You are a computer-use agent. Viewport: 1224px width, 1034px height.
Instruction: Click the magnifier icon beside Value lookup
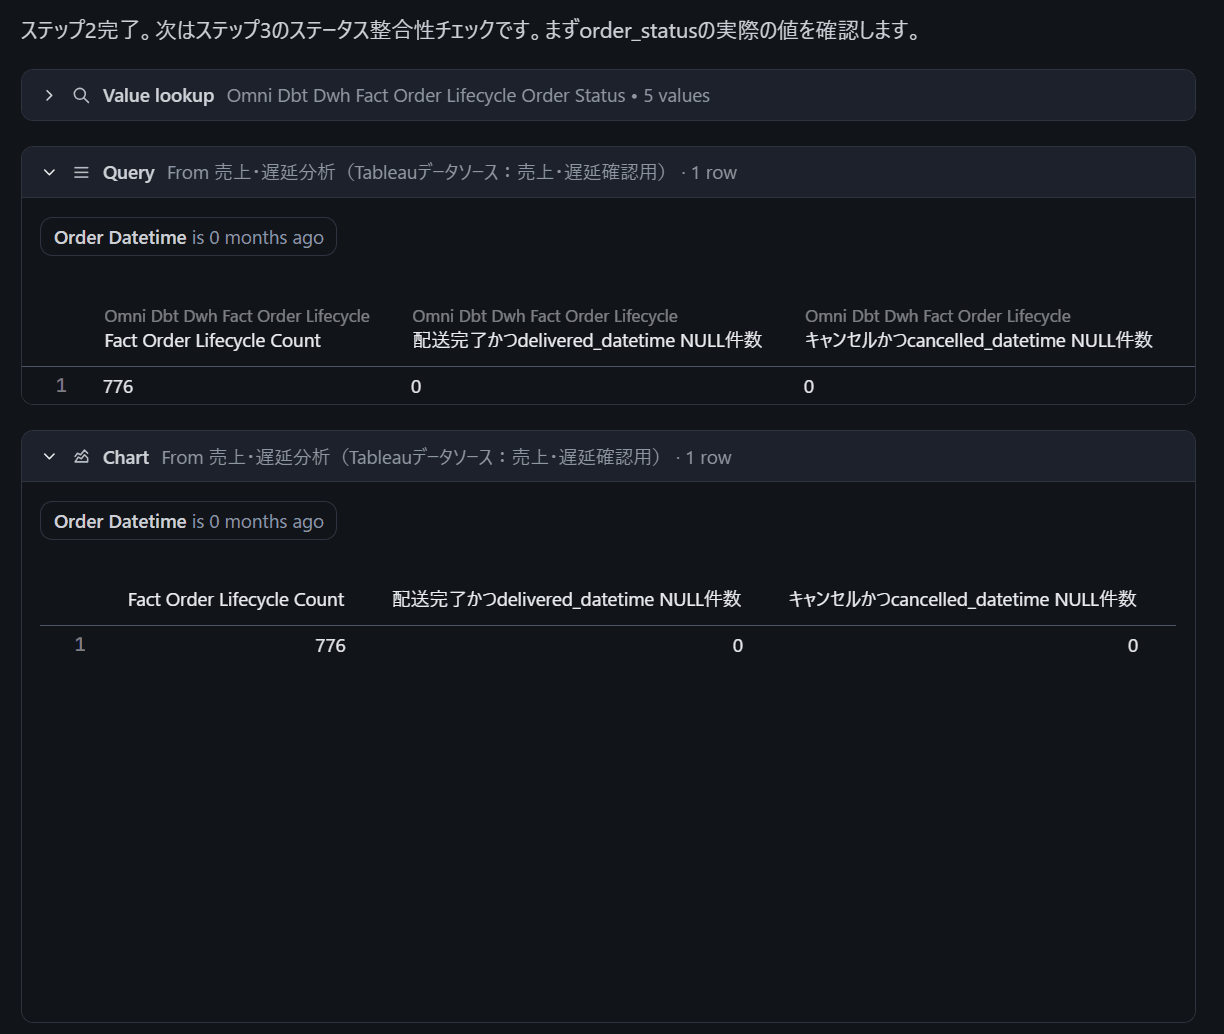click(x=81, y=96)
